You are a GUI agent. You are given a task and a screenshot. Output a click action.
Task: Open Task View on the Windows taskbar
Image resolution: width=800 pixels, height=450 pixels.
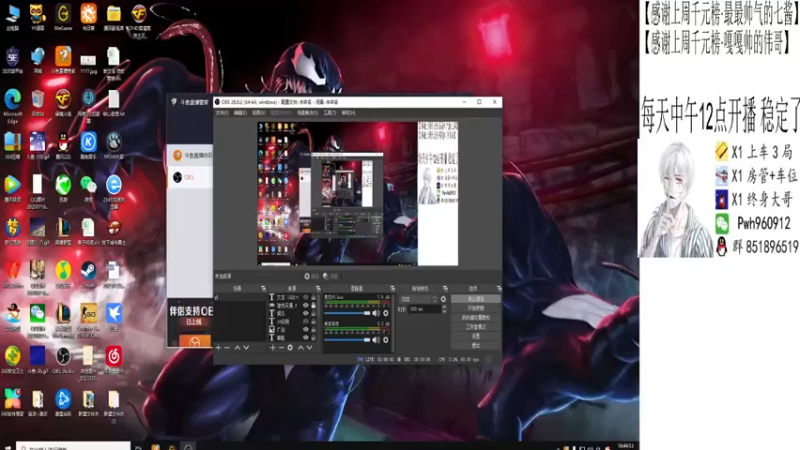[138, 447]
